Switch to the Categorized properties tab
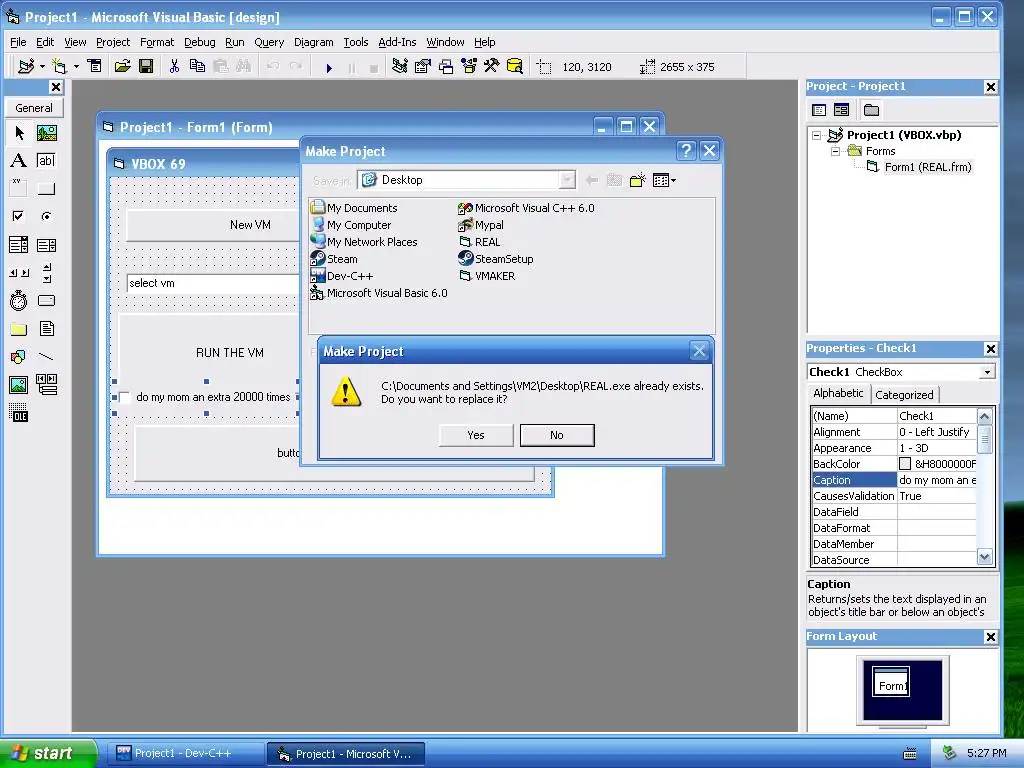Viewport: 1024px width, 768px height. tap(904, 394)
